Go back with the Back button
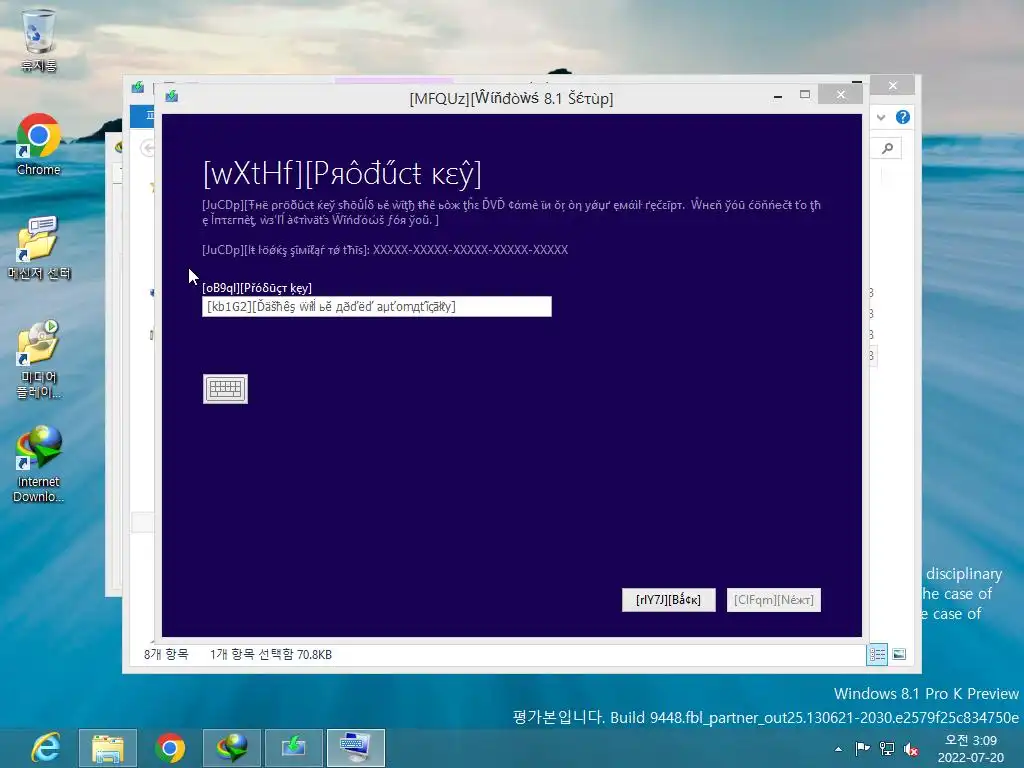This screenshot has height=768, width=1024. [x=669, y=600]
